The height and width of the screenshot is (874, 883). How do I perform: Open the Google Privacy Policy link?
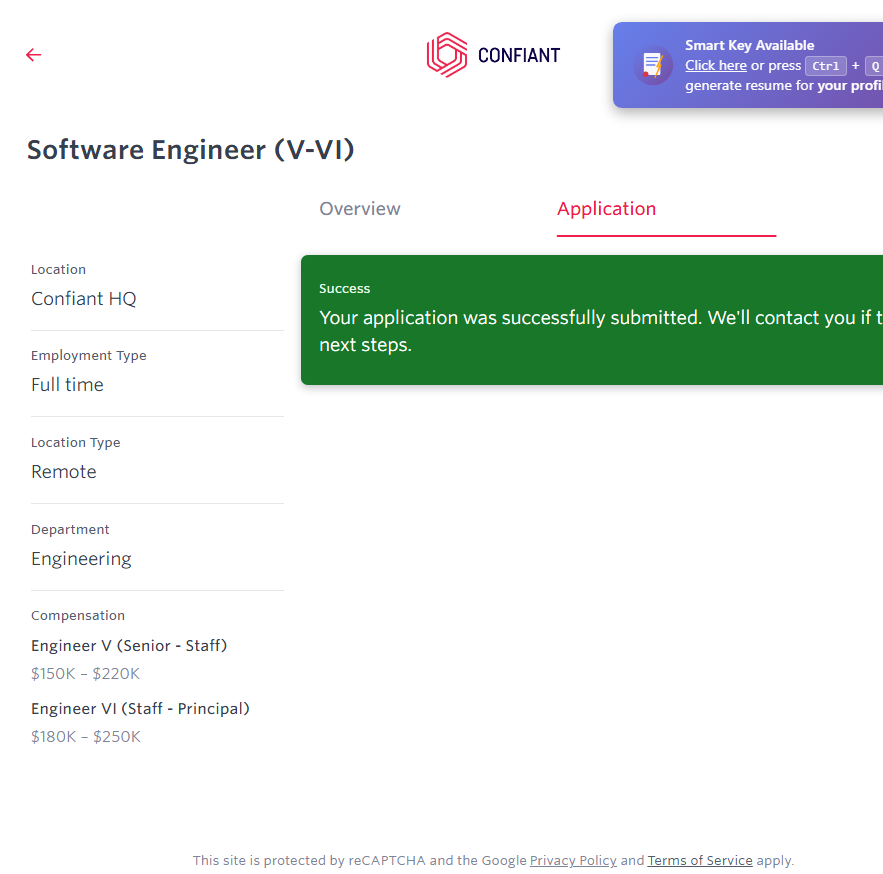(573, 860)
